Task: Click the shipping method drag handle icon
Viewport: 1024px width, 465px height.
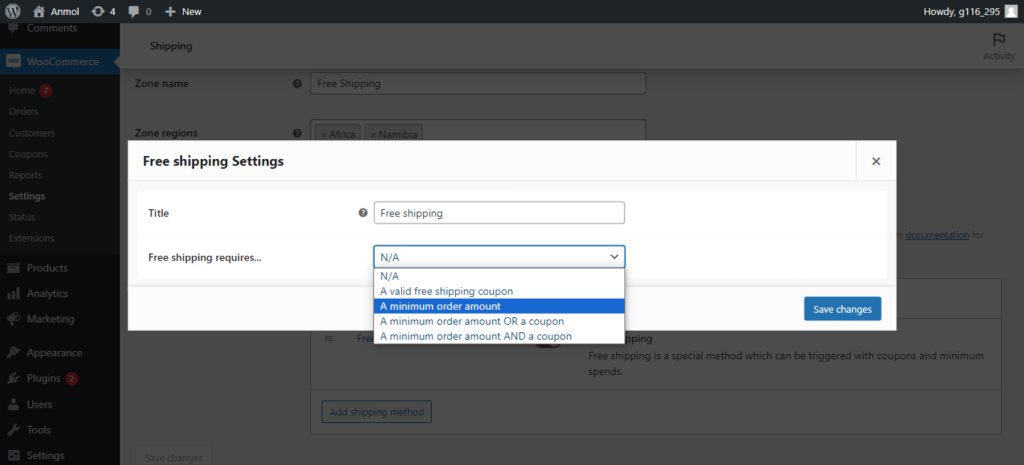Action: click(328, 338)
